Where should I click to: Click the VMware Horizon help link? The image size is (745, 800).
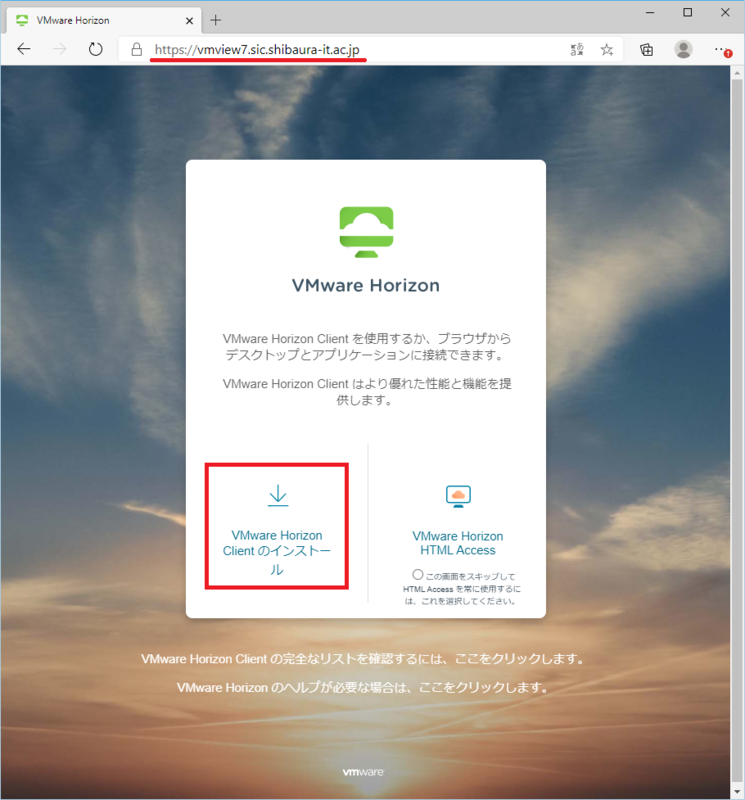click(x=363, y=687)
